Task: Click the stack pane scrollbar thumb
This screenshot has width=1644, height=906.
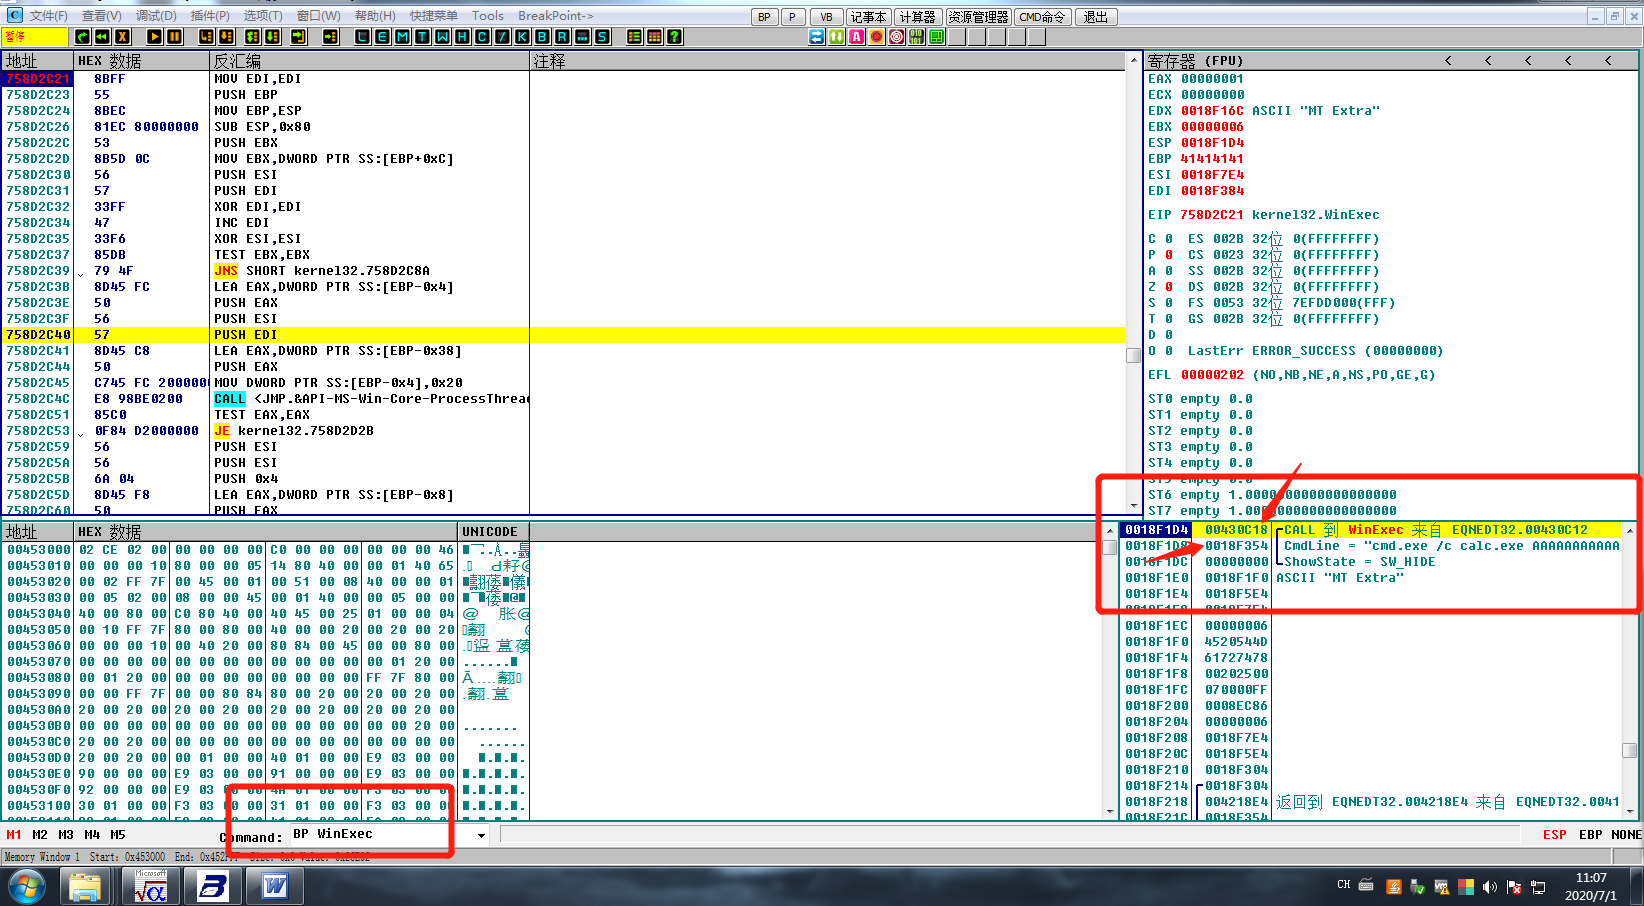Action: tap(1629, 750)
